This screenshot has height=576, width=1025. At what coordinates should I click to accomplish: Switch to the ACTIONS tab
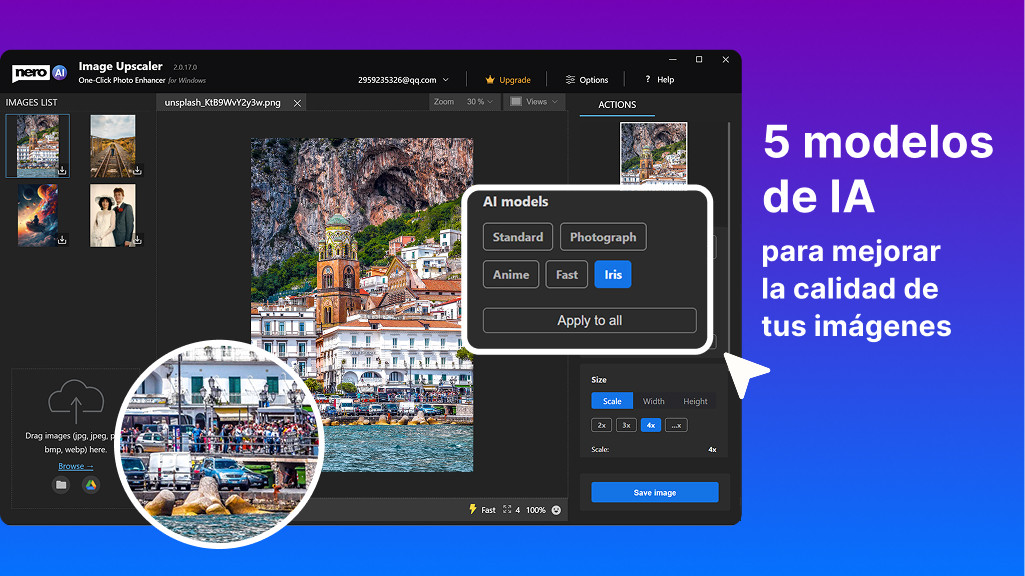tap(618, 104)
